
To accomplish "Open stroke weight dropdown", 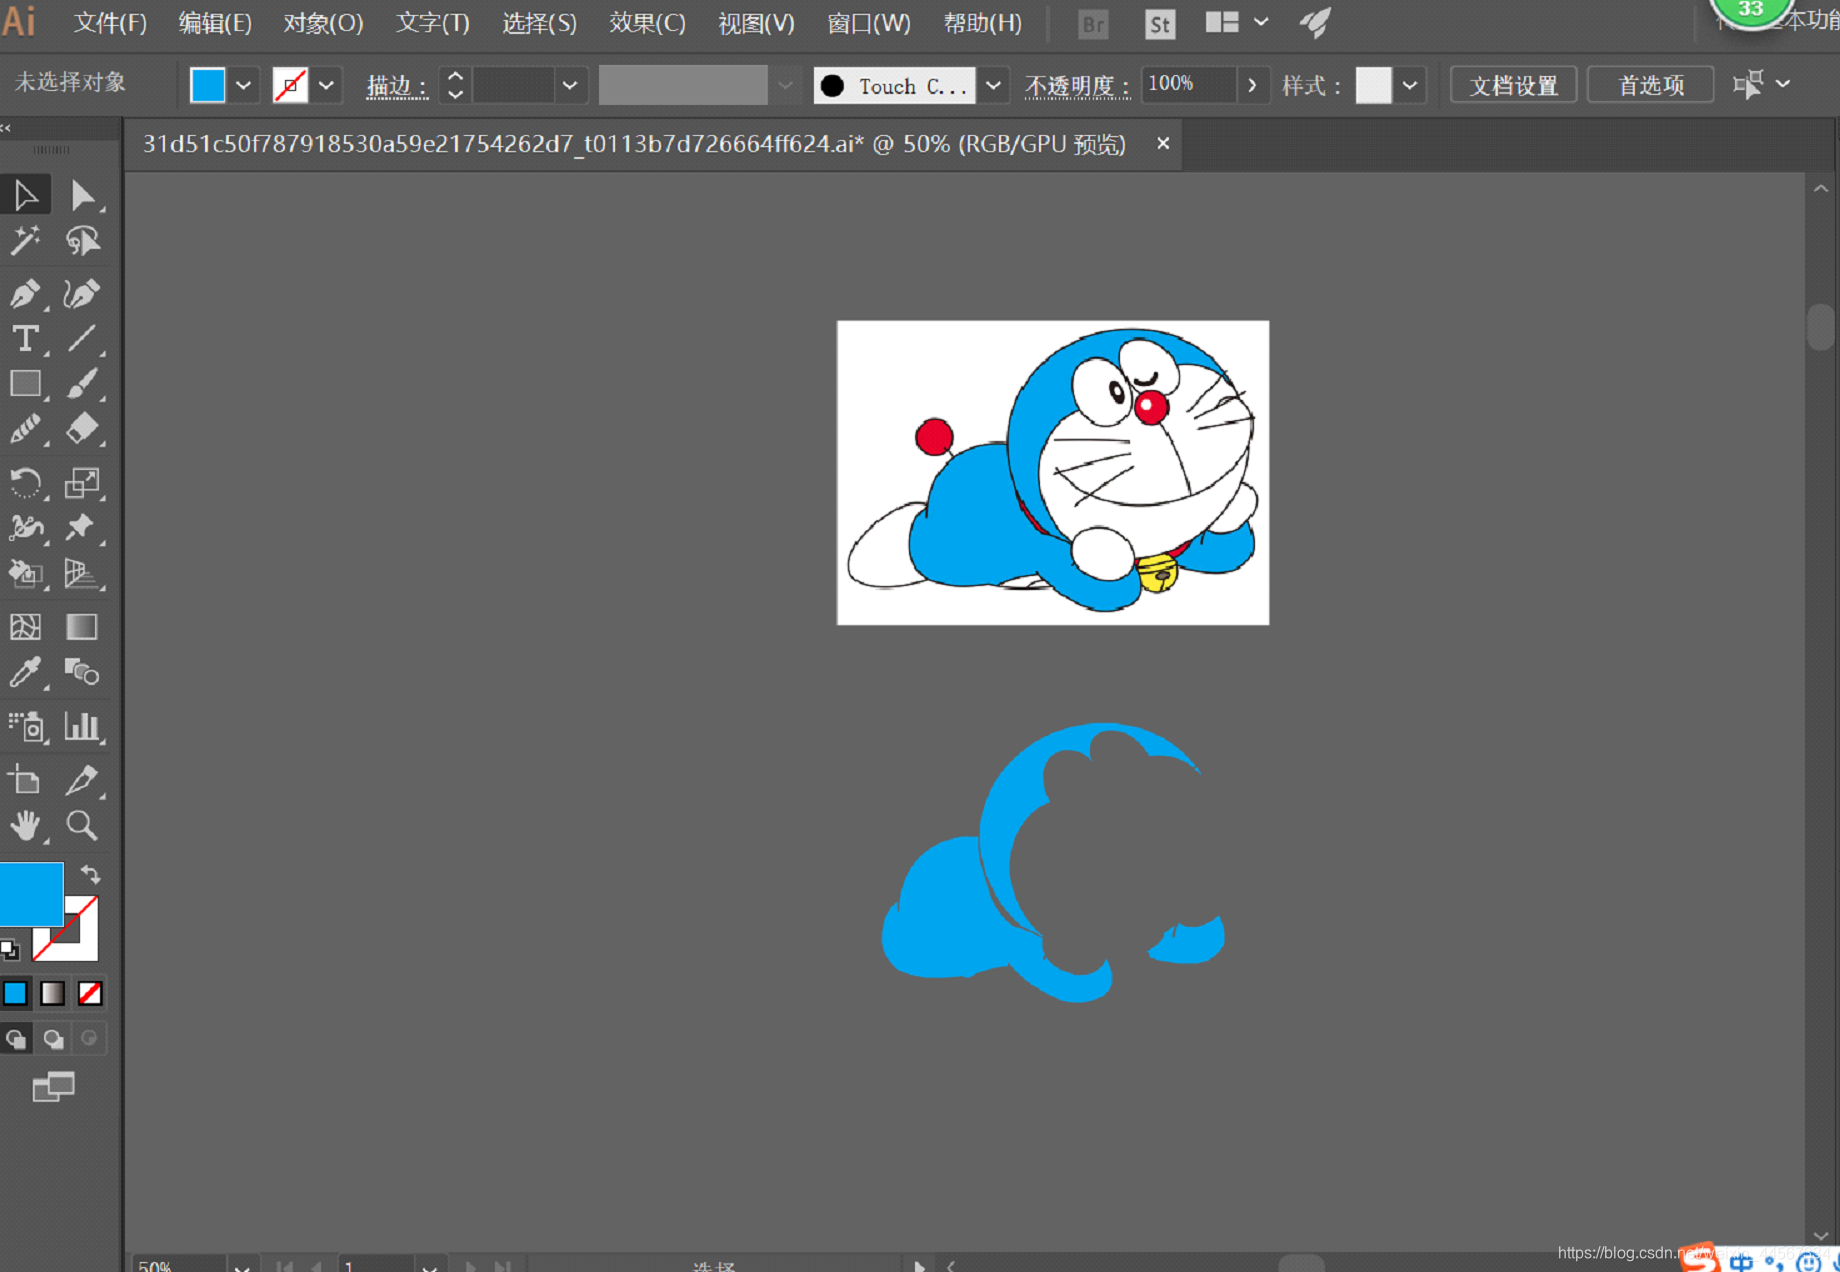I will click(x=570, y=86).
